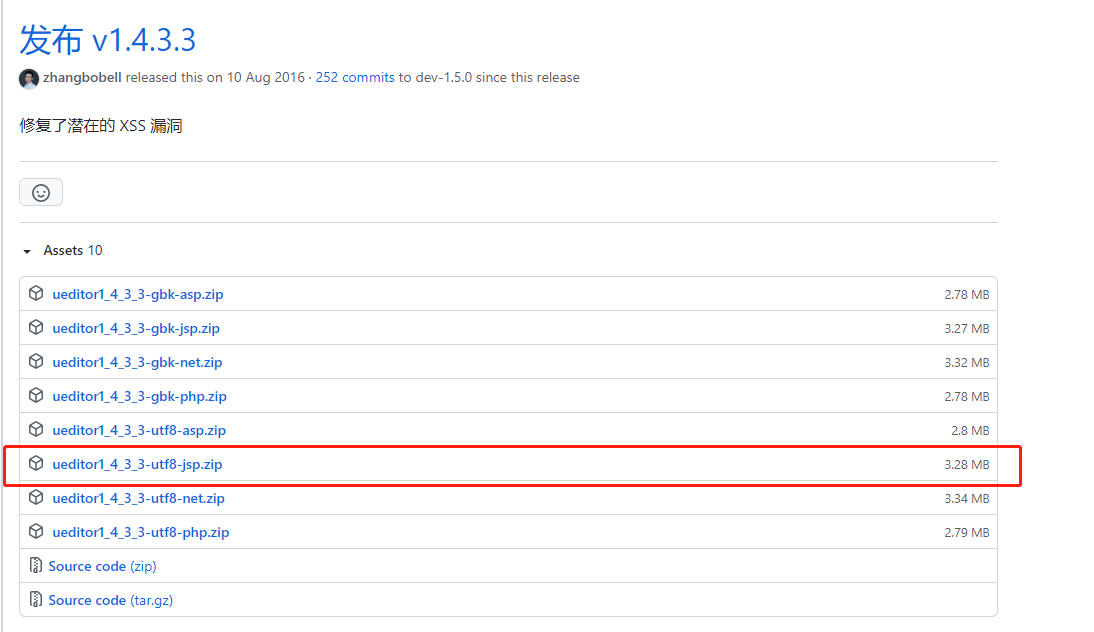Image resolution: width=1094 pixels, height=632 pixels.
Task: Select the 修复了潜在的 XSS 漏洞 description text
Action: click(x=101, y=126)
